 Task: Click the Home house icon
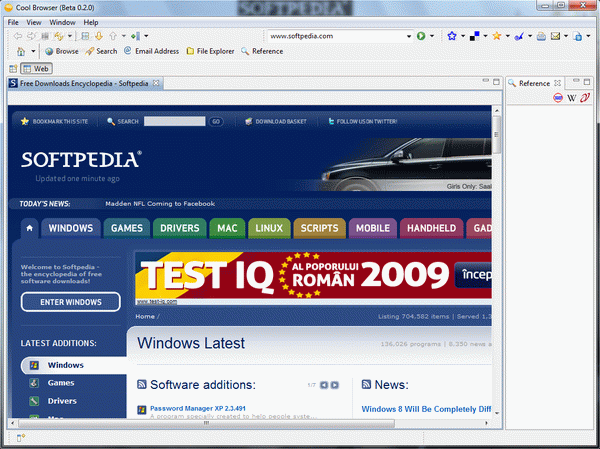21,51
